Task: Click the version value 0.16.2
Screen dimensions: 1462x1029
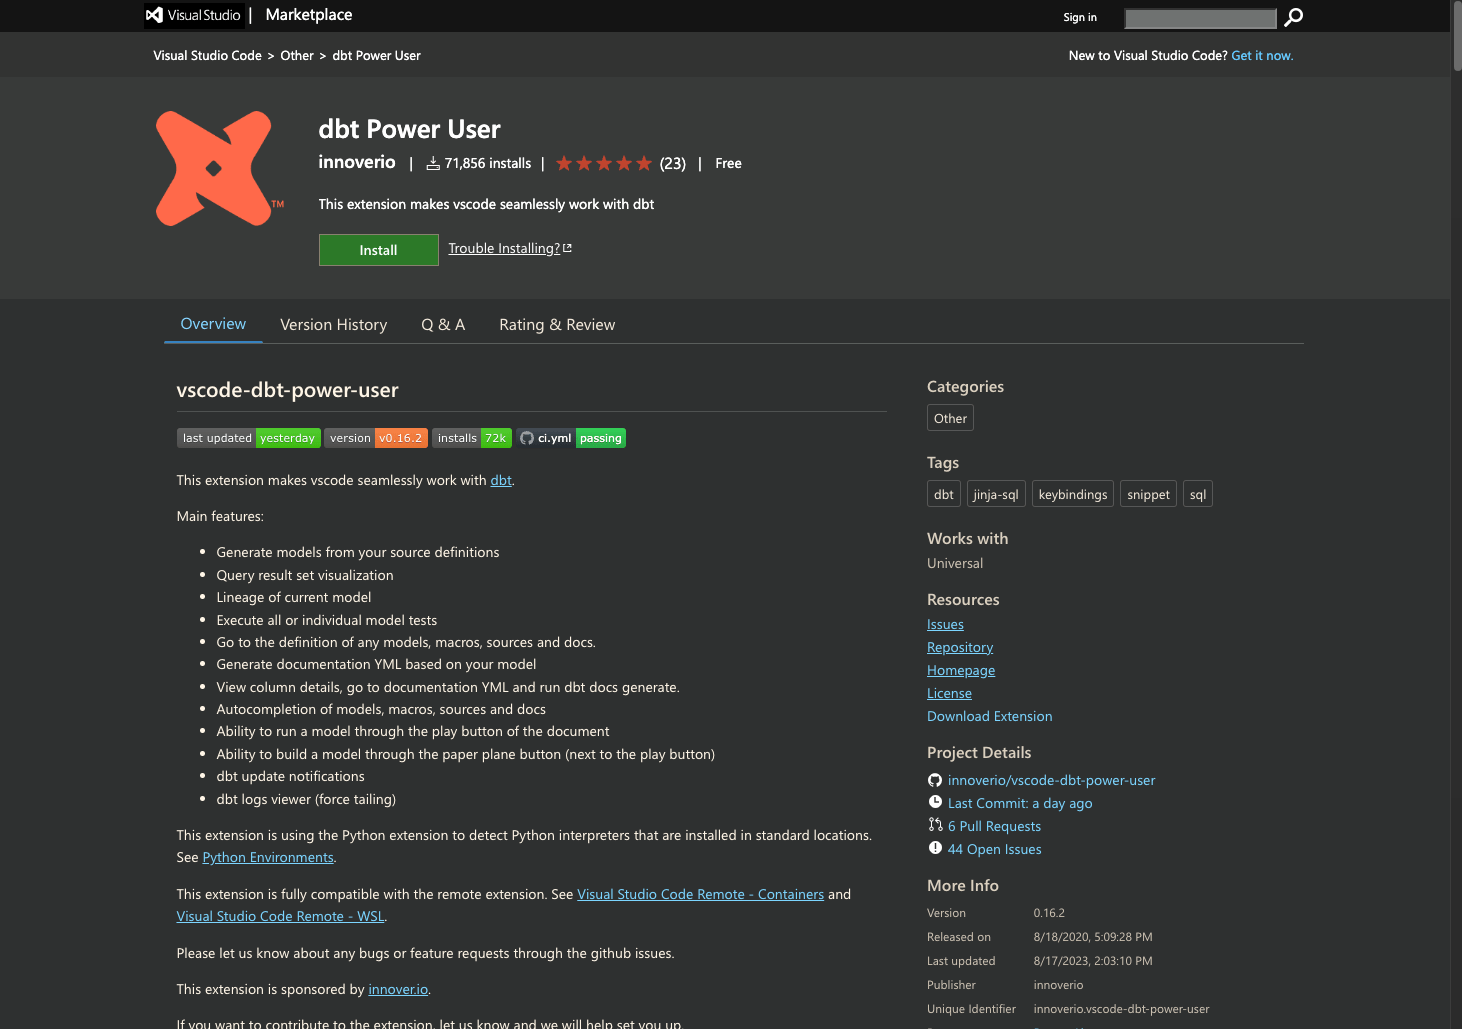Action: coord(1049,913)
